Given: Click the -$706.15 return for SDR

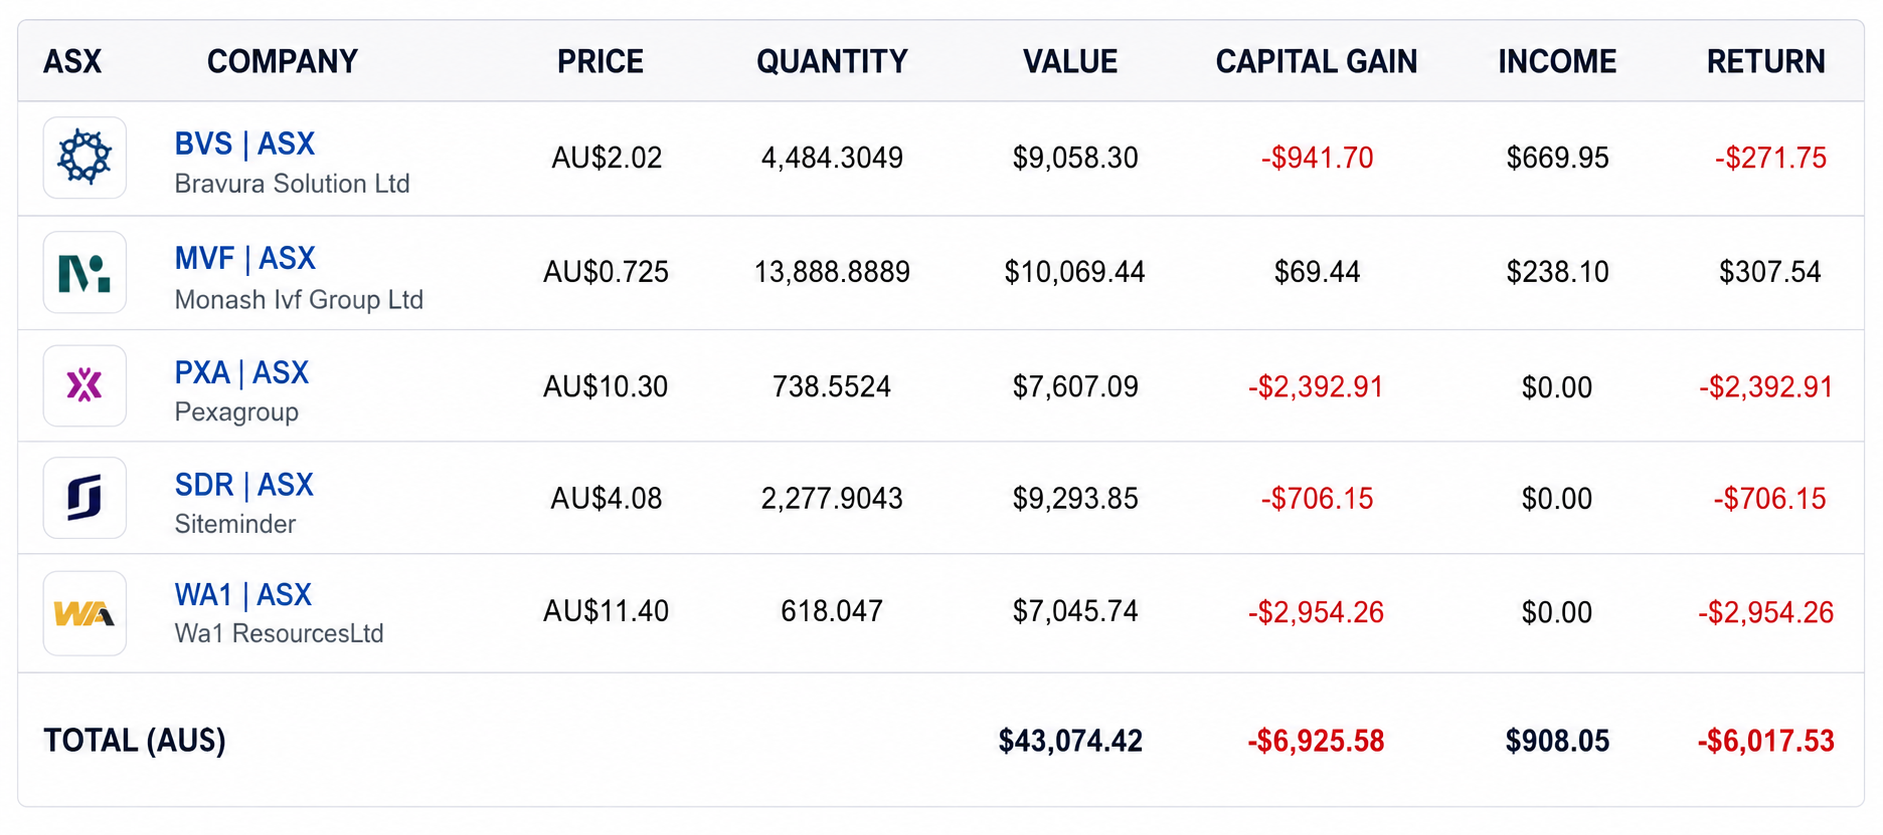Looking at the screenshot, I should click(1770, 498).
